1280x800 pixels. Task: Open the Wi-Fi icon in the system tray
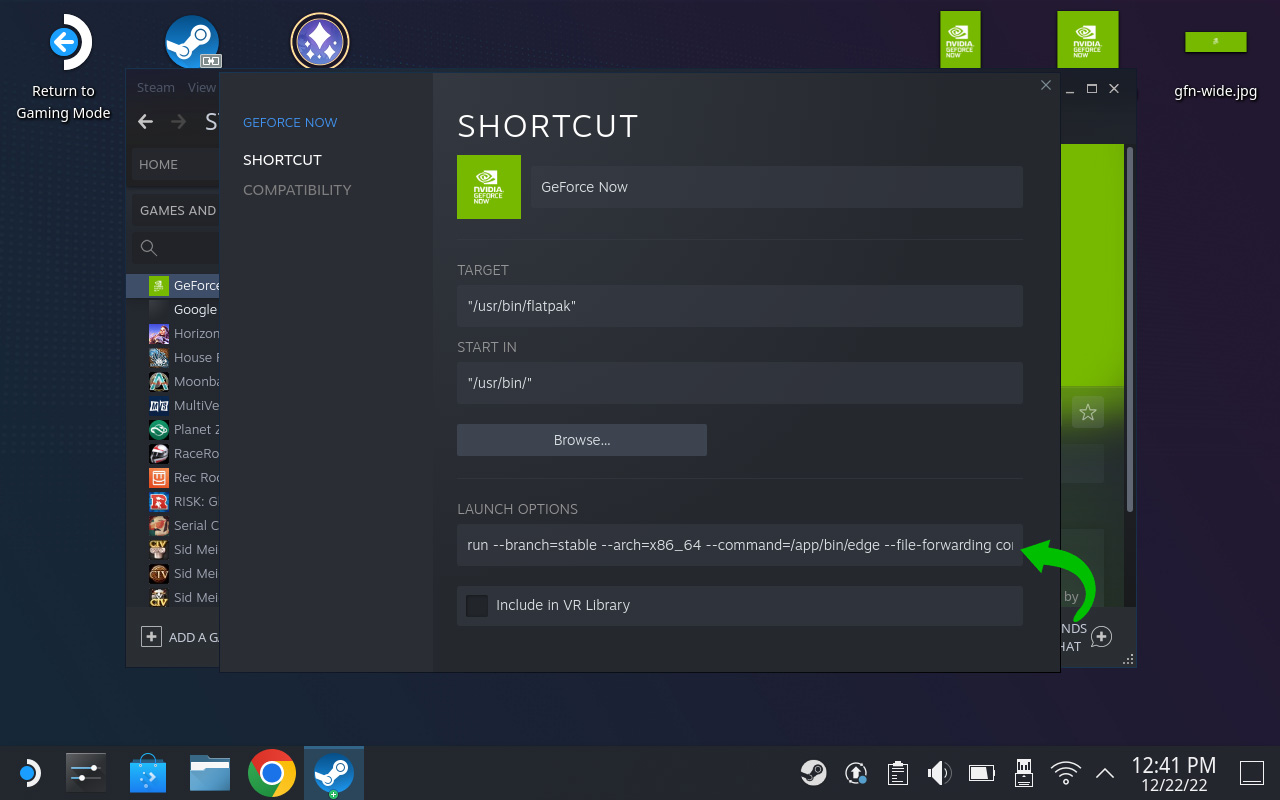pyautogui.click(x=1065, y=772)
